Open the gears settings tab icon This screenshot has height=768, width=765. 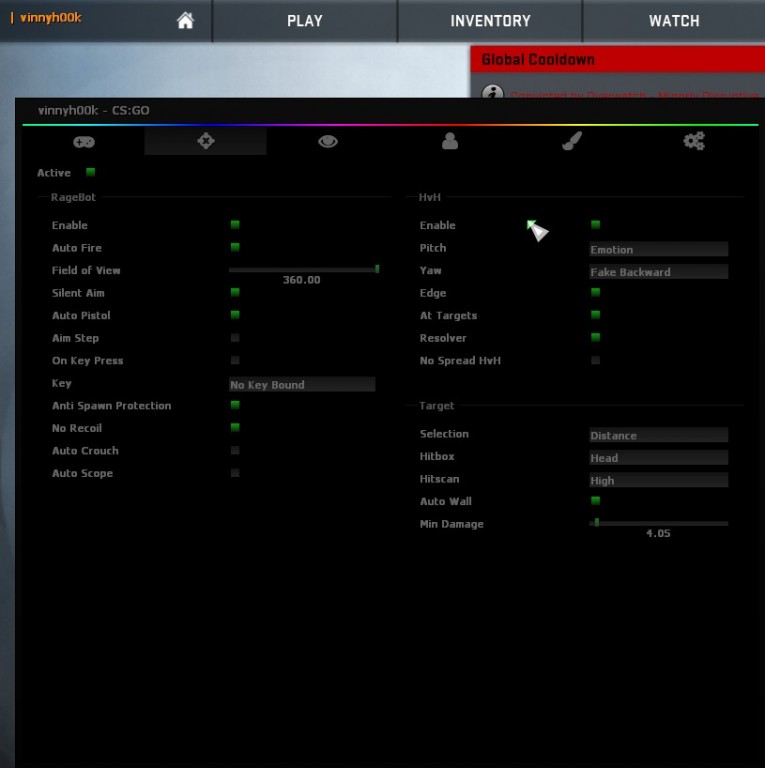694,141
